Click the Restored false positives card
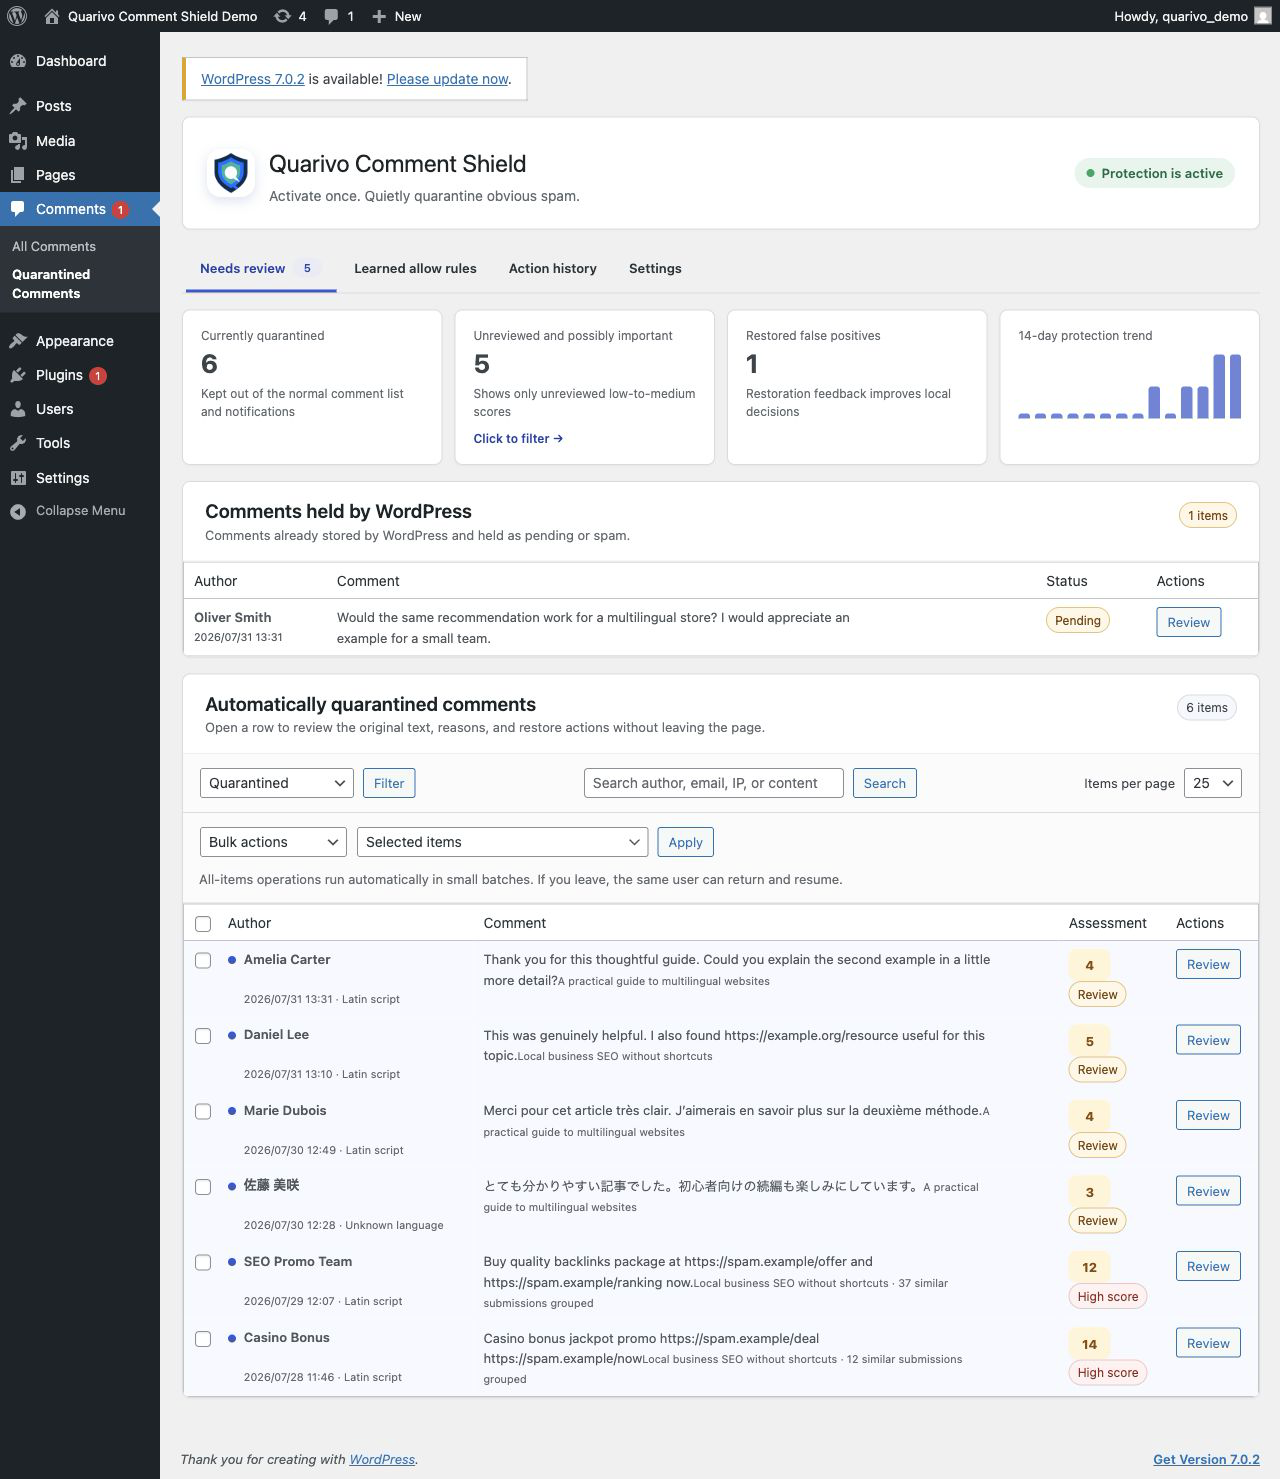The image size is (1280, 1479). 857,387
